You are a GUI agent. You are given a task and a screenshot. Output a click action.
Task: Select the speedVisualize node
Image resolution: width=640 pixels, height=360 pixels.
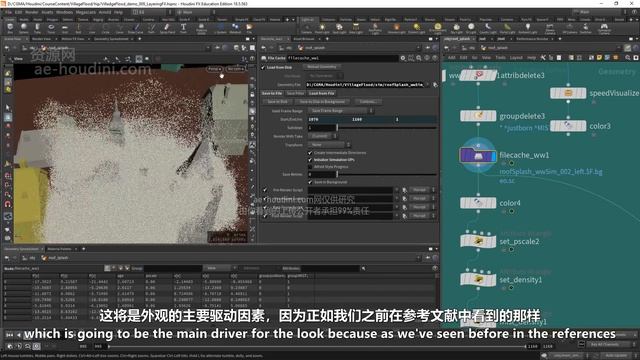point(568,93)
